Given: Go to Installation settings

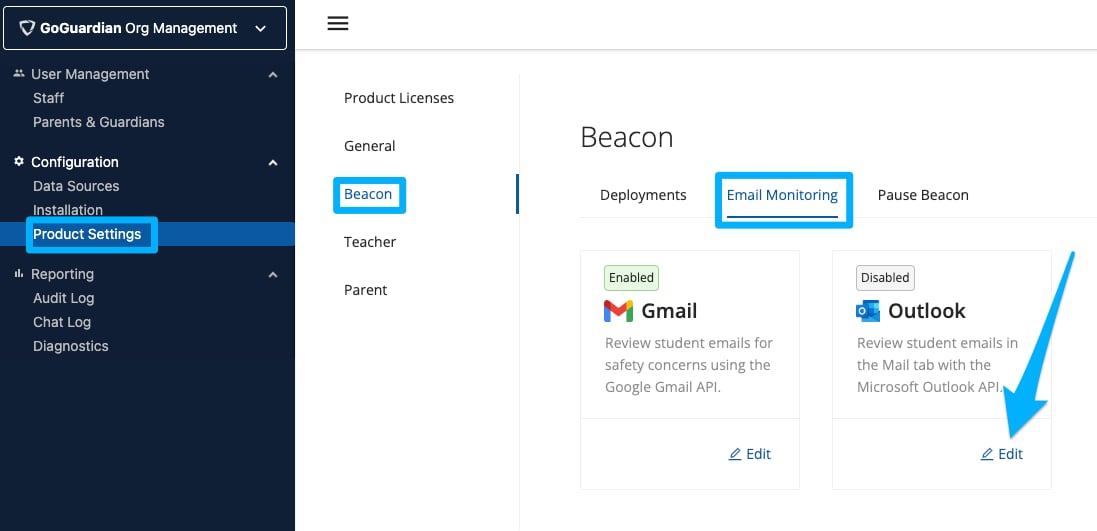Looking at the screenshot, I should tap(68, 210).
